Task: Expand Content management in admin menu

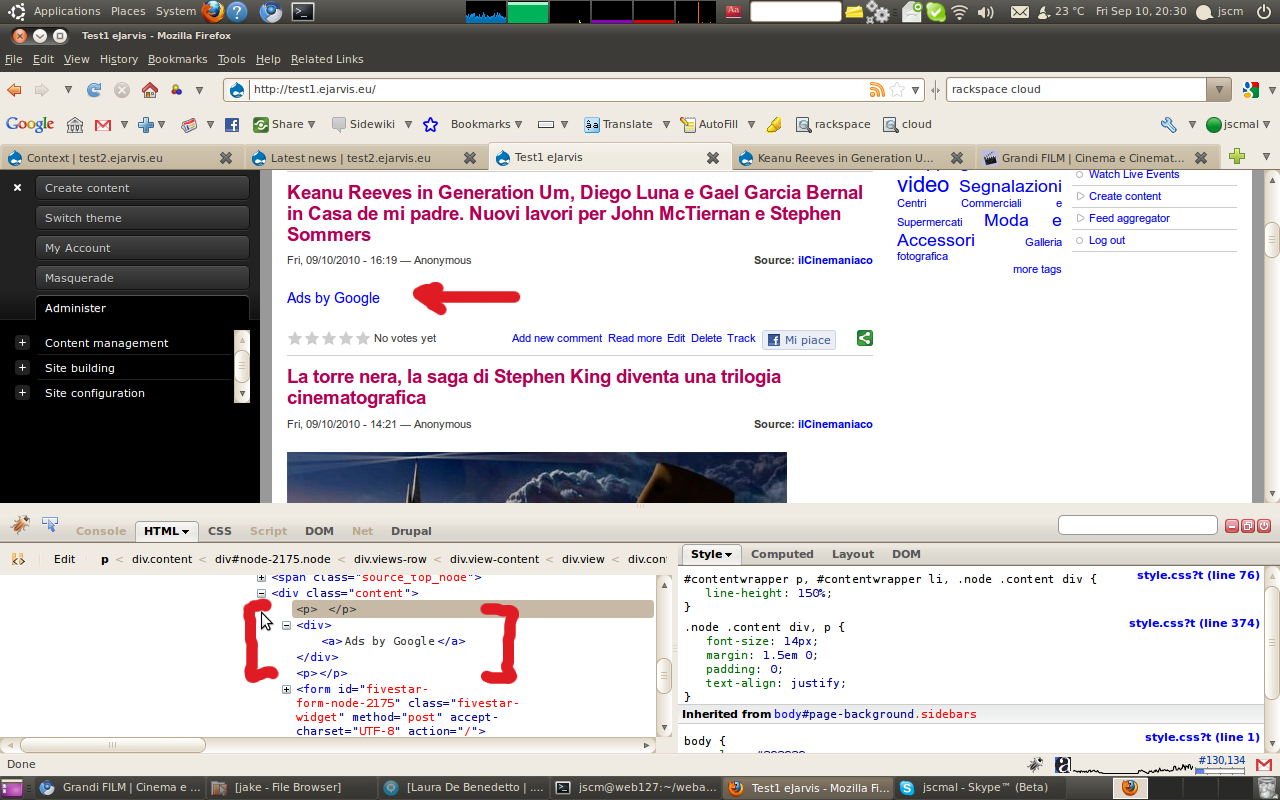Action: 22,343
